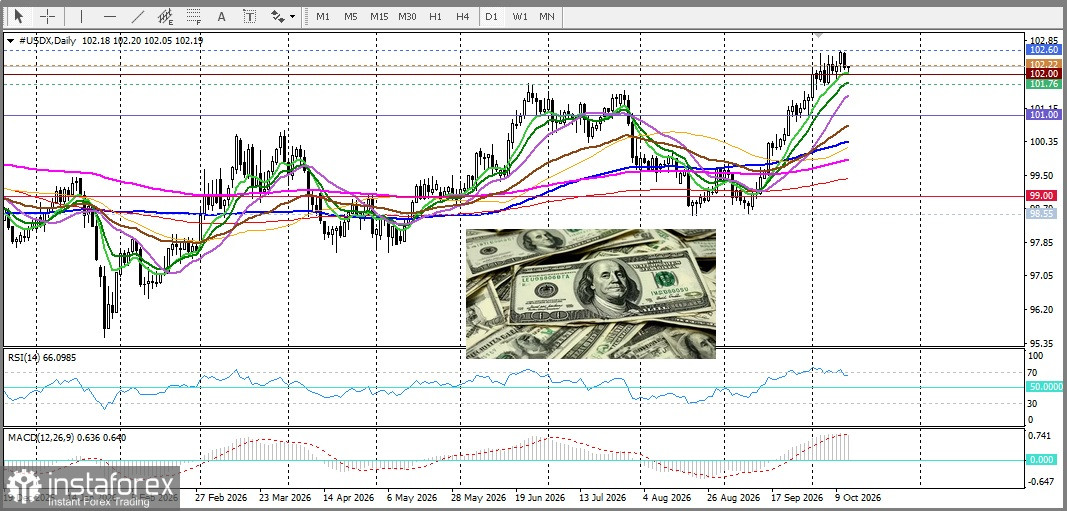The width and height of the screenshot is (1067, 511).
Task: Pick the vertical line drawing tool
Action: point(82,16)
